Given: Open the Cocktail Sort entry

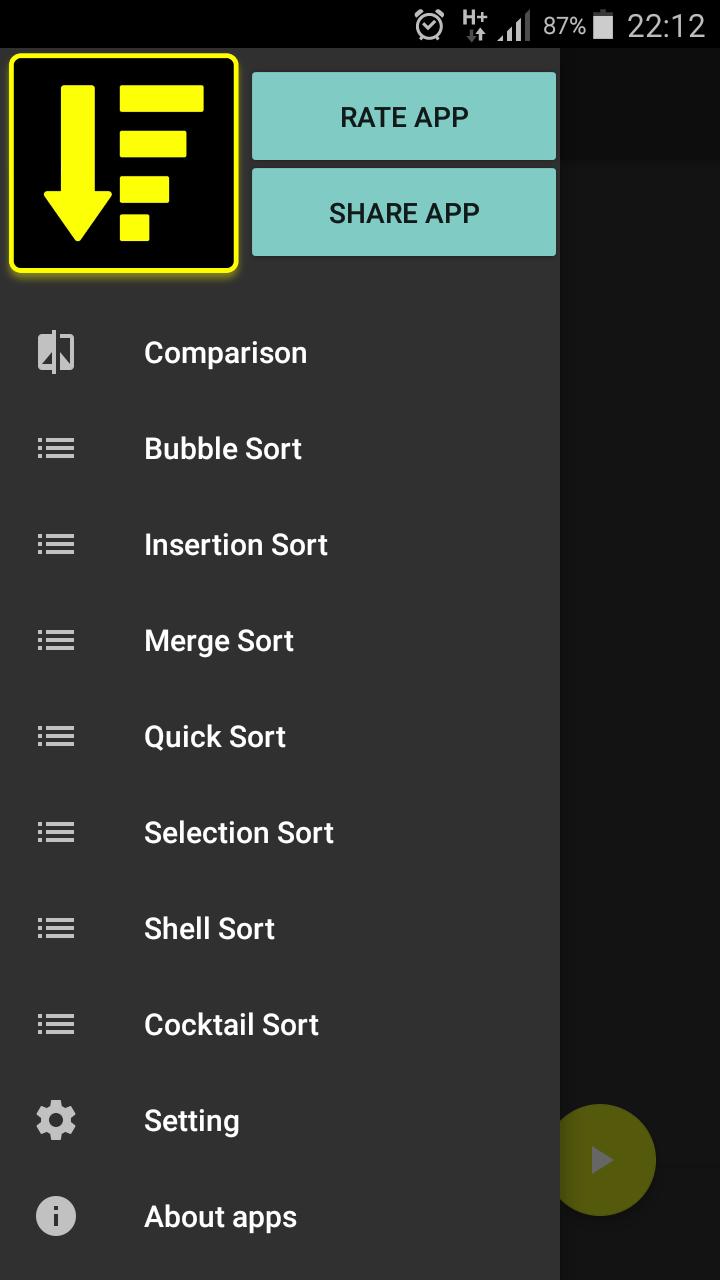Looking at the screenshot, I should (280, 1024).
